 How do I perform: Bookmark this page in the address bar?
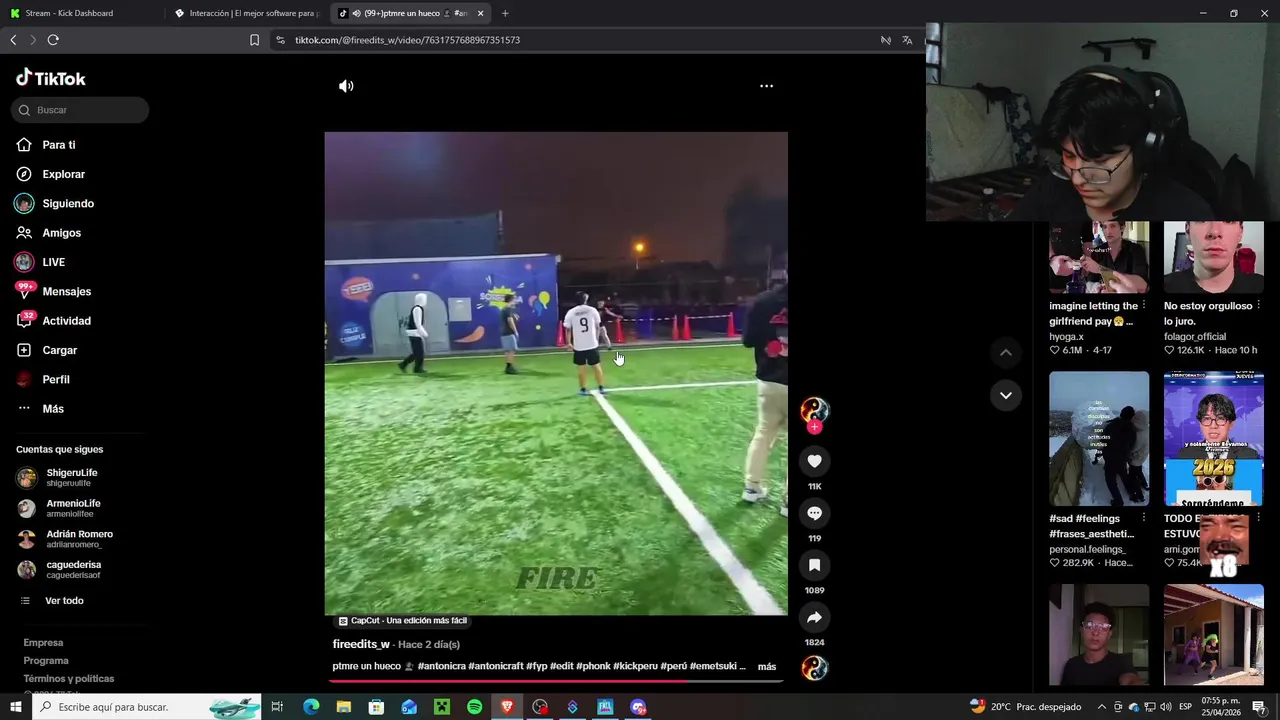[254, 40]
